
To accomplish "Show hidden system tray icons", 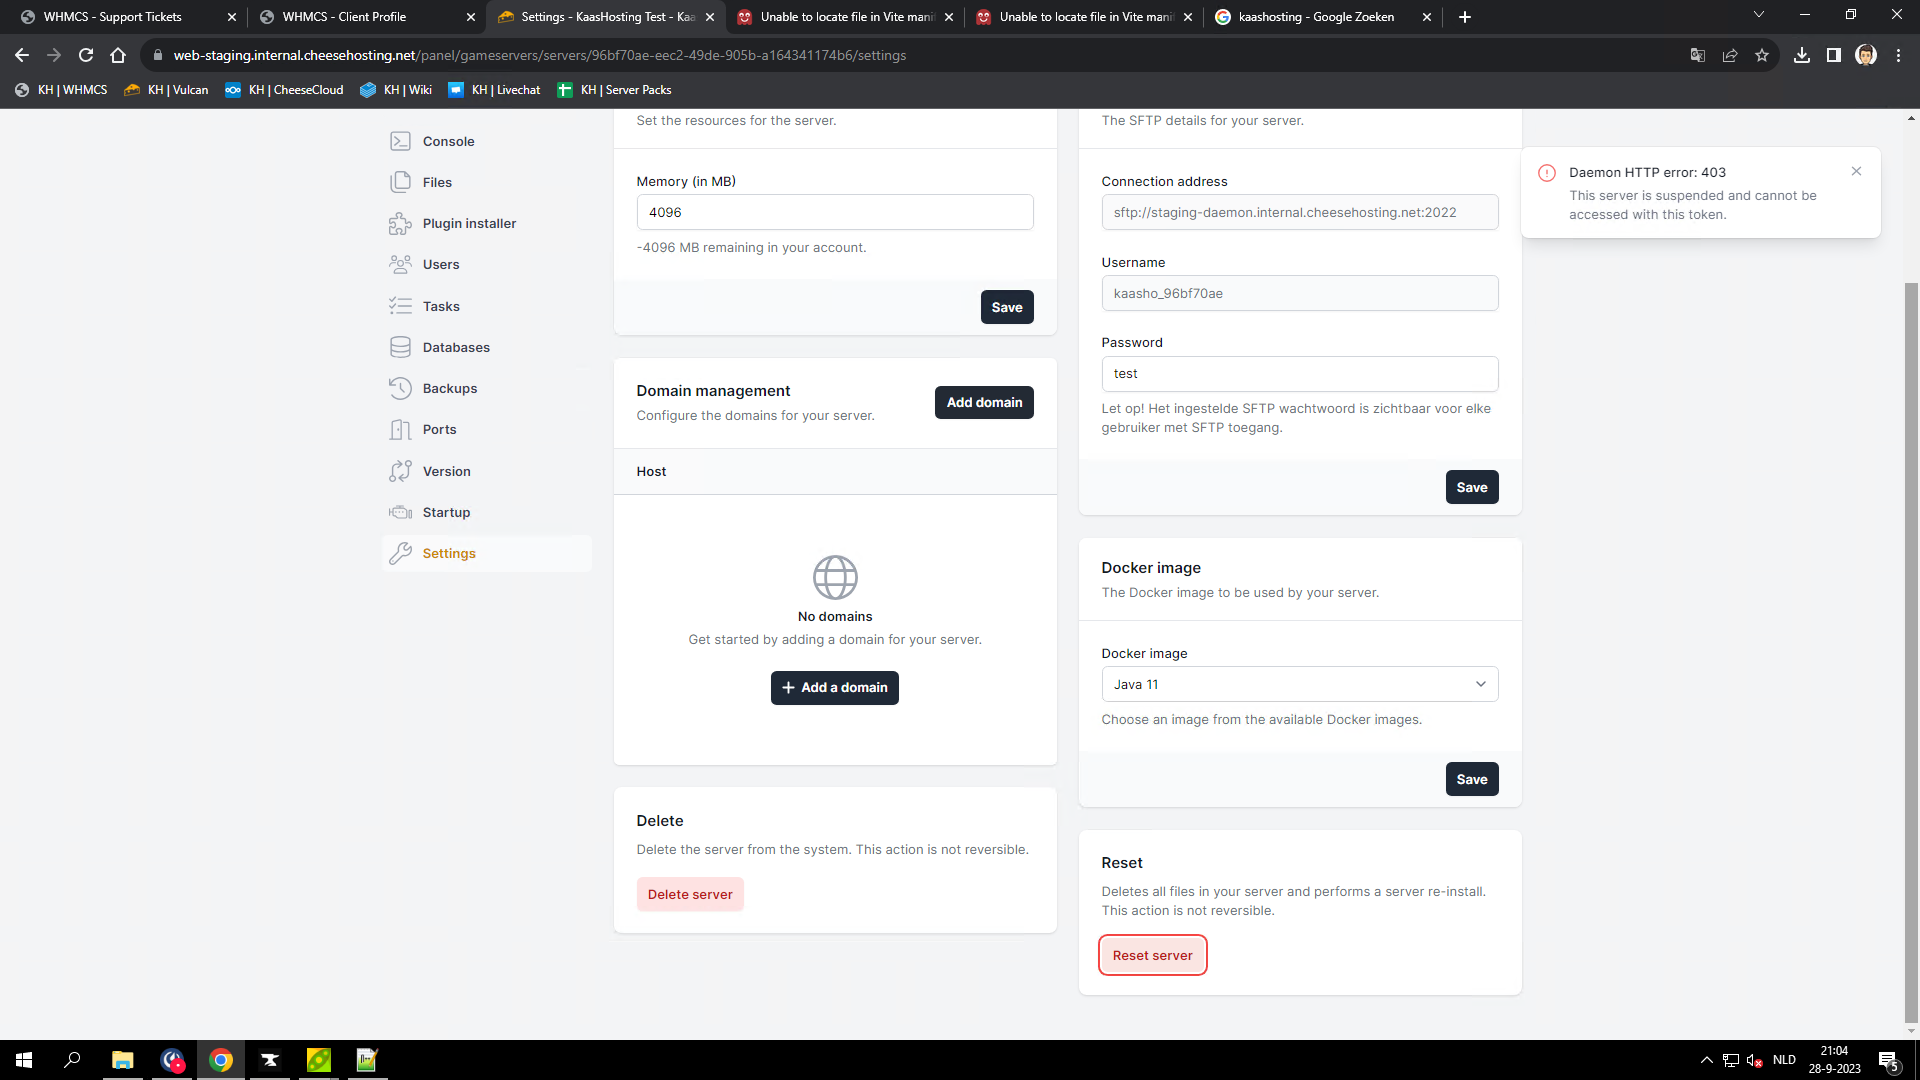I will (x=1706, y=1060).
